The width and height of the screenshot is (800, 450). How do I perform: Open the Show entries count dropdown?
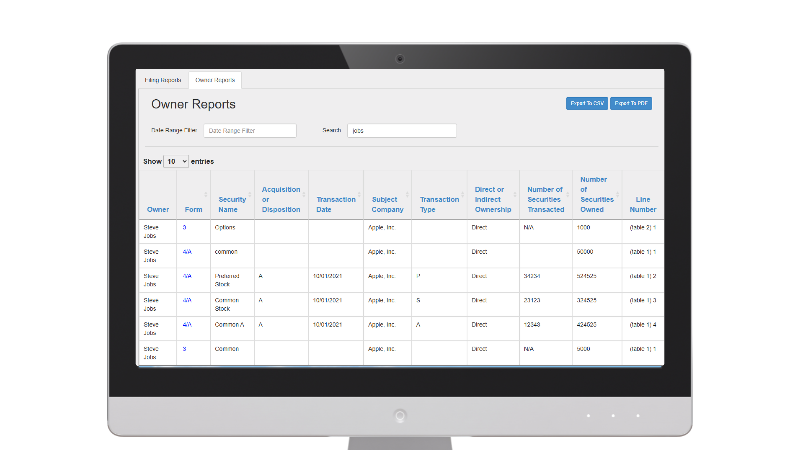176,161
